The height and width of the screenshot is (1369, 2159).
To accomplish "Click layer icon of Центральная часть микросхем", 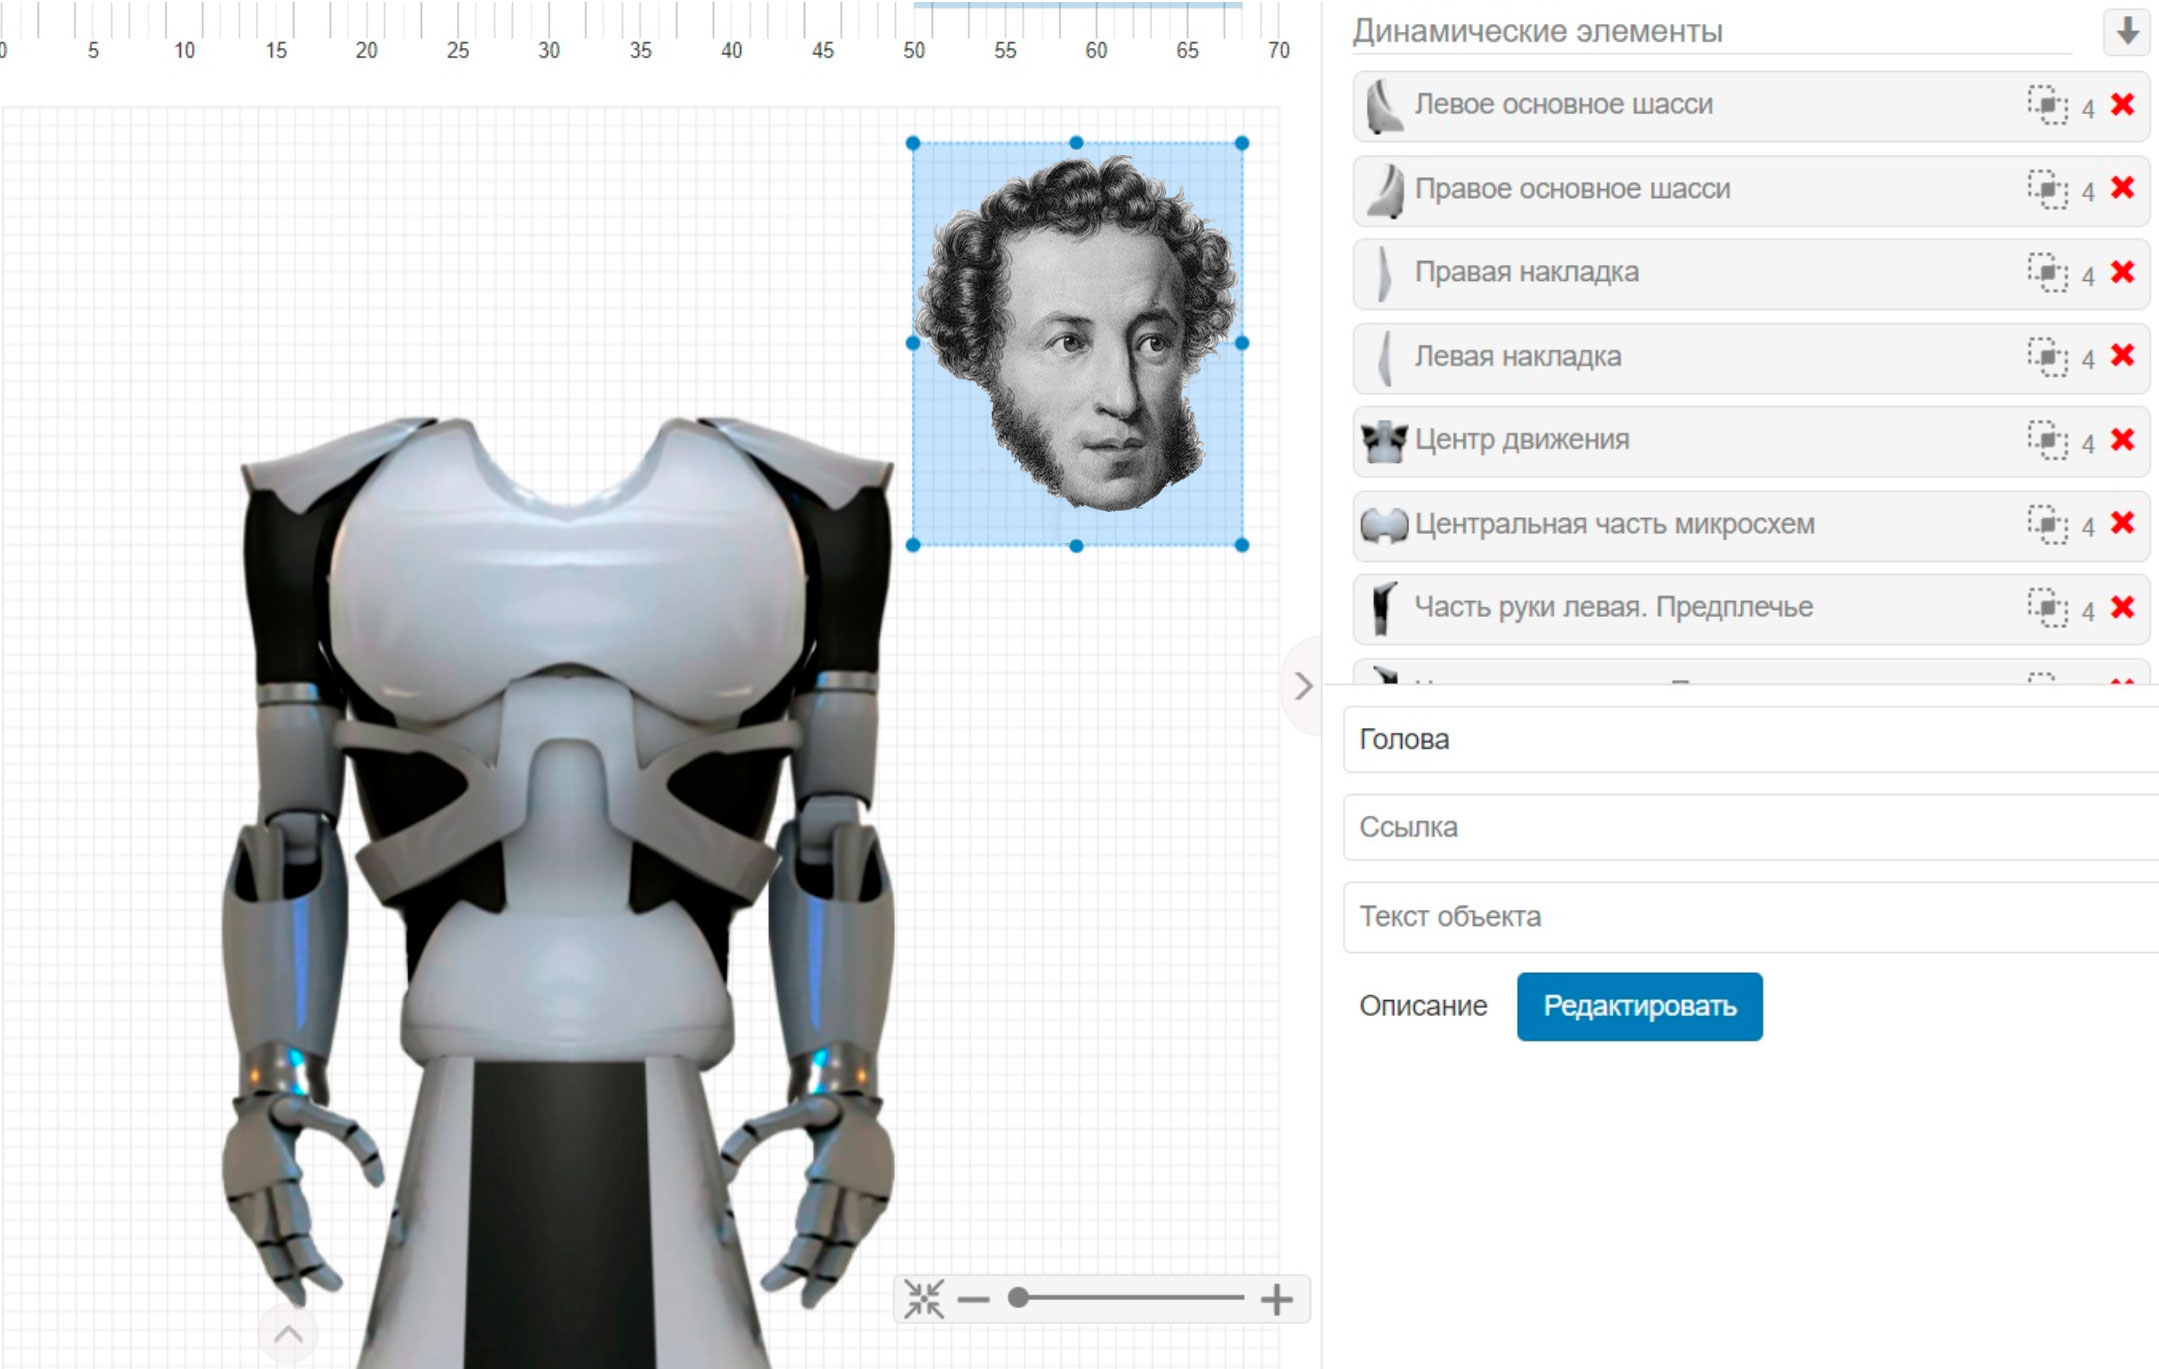I will pos(2047,524).
